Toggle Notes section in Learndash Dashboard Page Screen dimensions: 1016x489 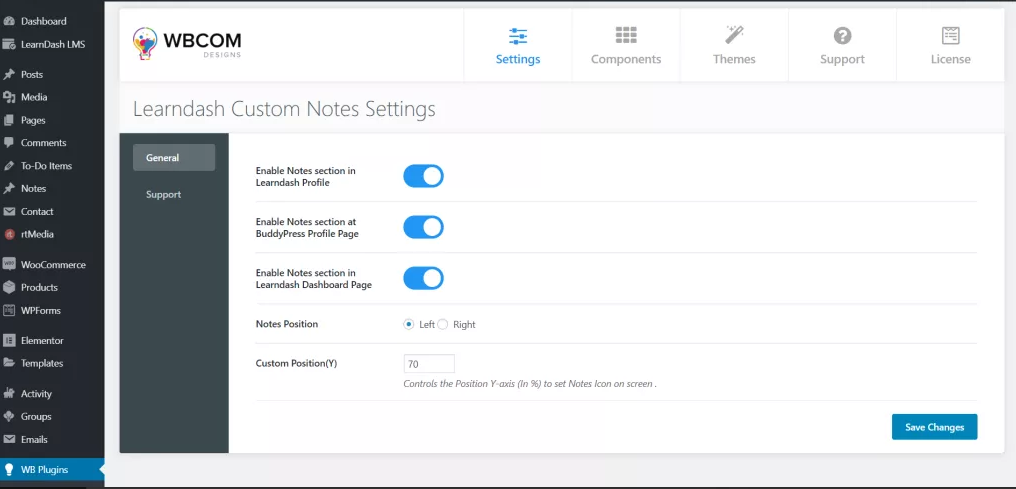point(423,278)
